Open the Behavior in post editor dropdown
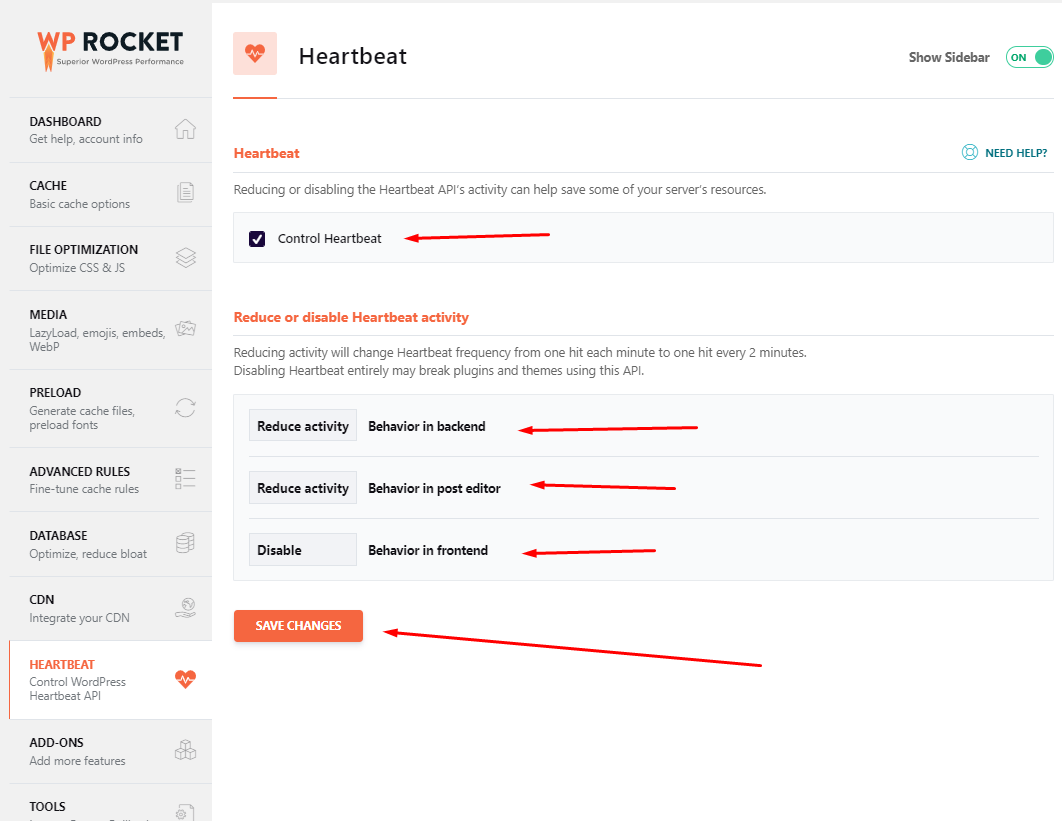Screen dimensions: 1062x821 (302, 488)
